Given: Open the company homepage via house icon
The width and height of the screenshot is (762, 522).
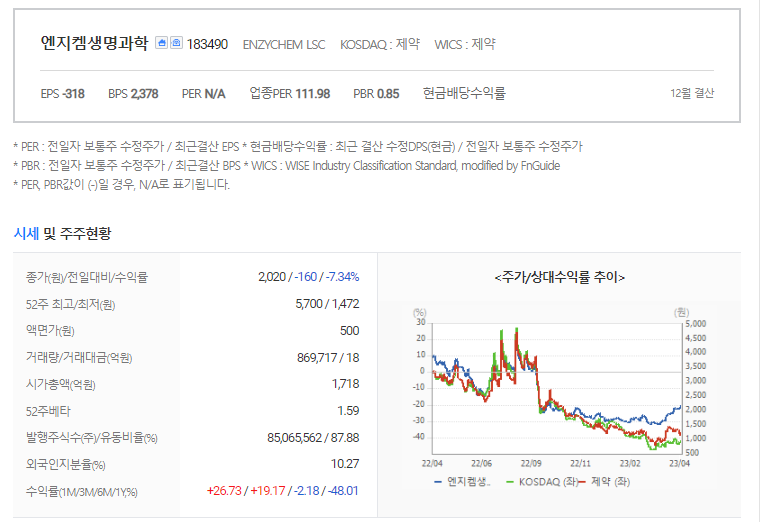Looking at the screenshot, I should (161, 43).
